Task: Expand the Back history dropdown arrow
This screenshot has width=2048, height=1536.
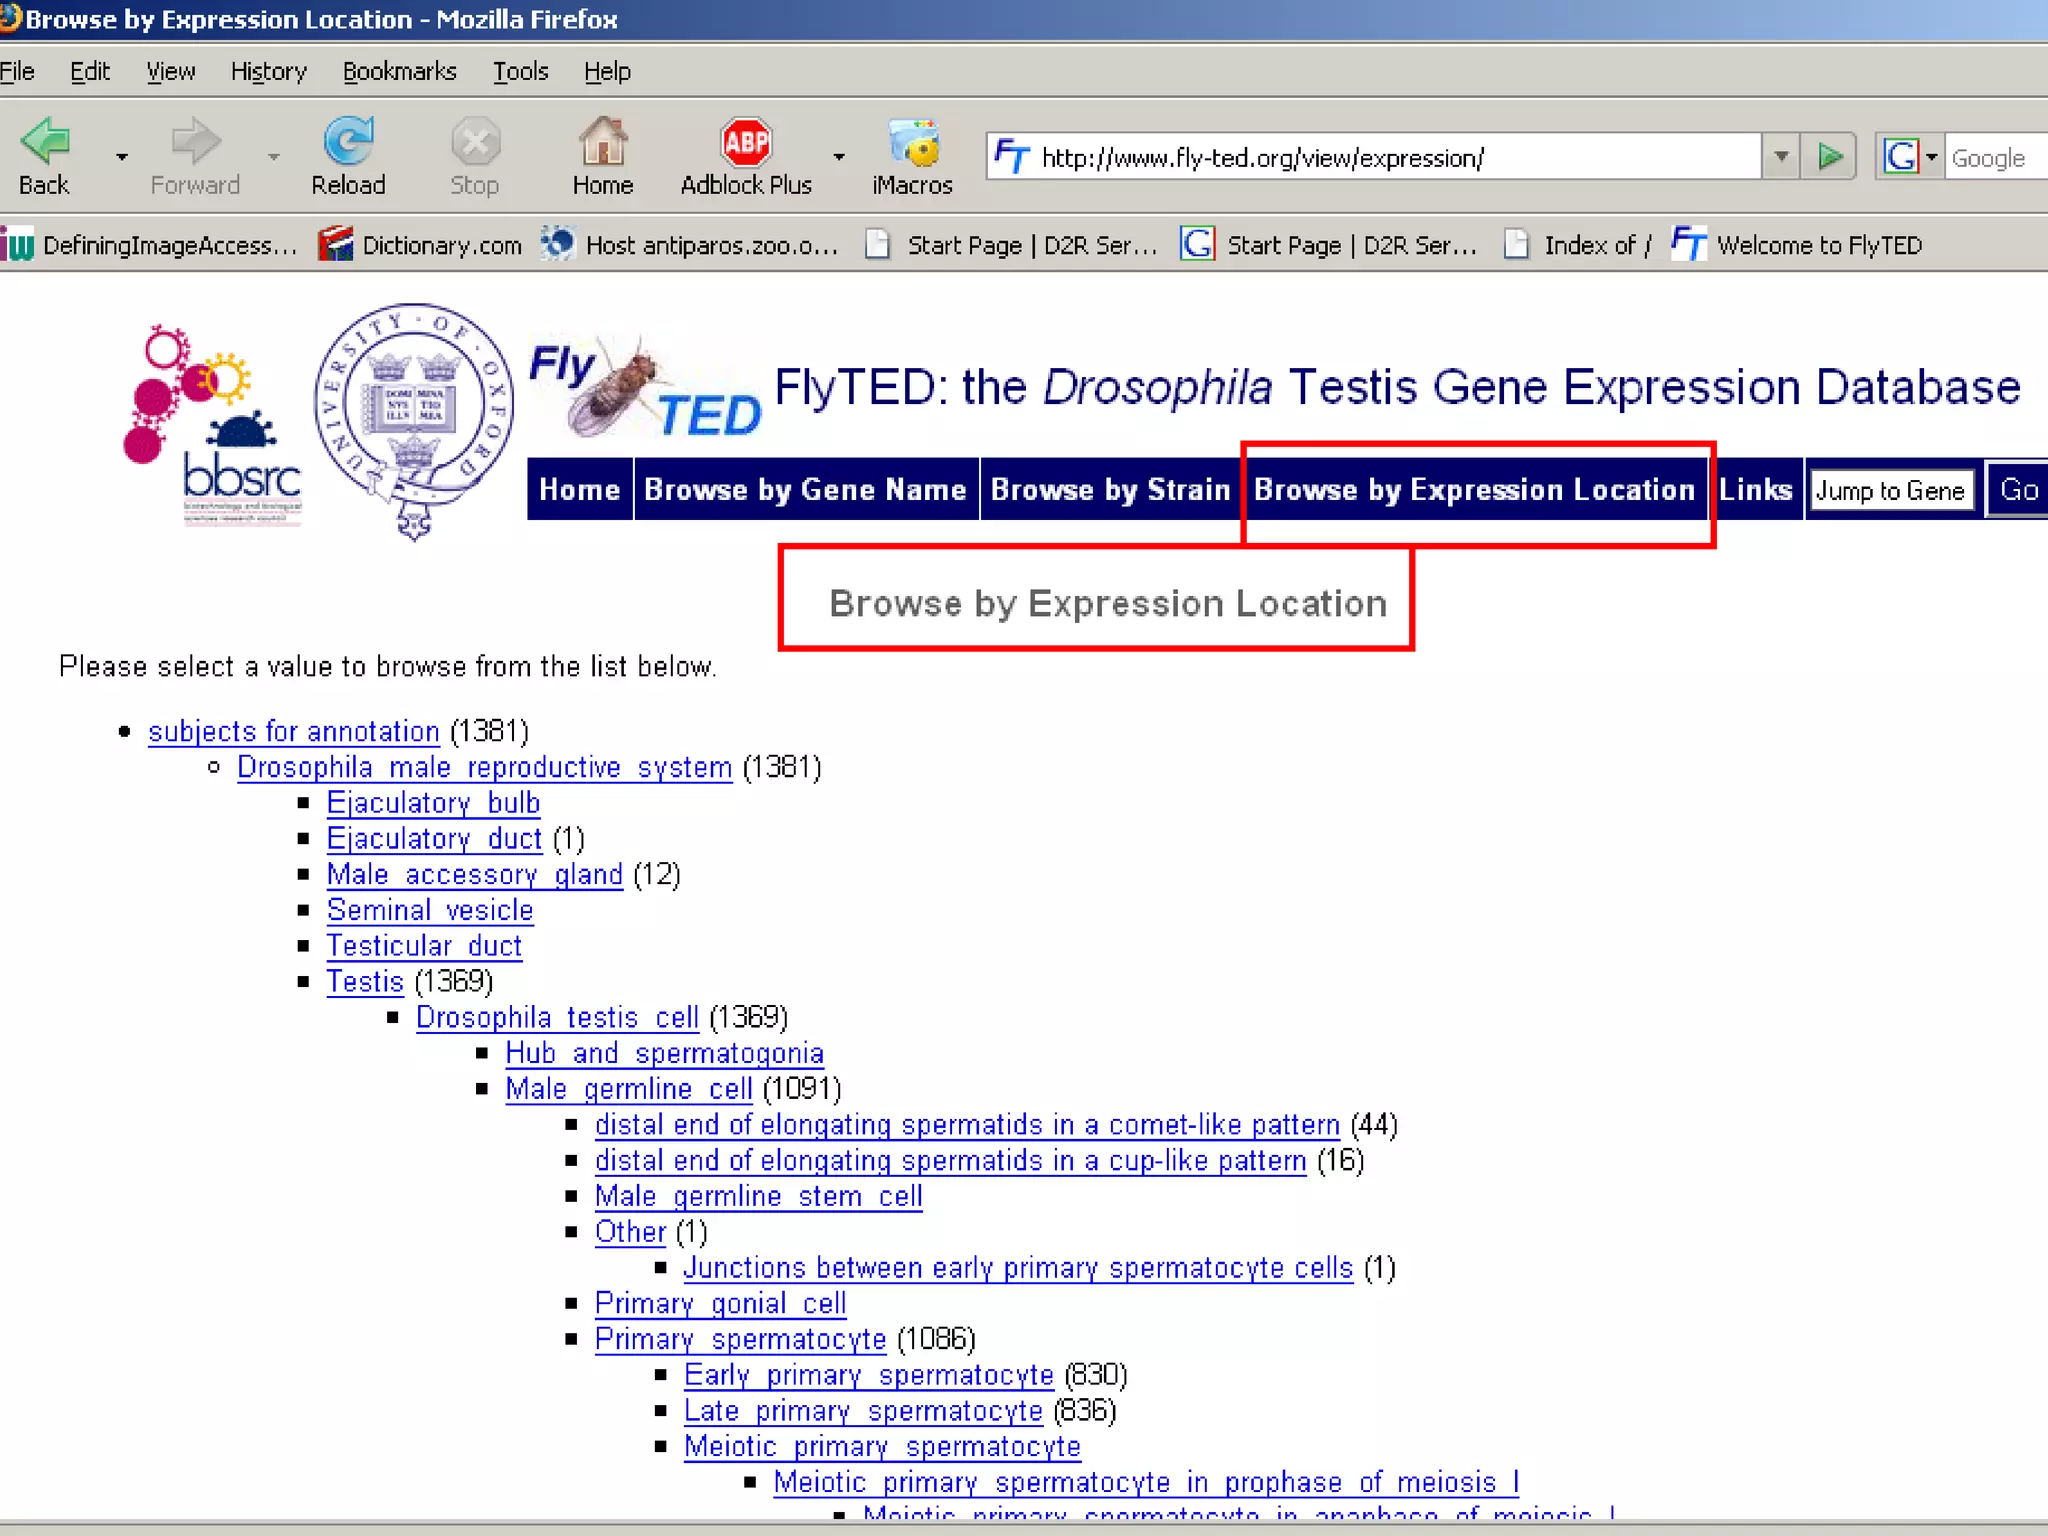Action: (x=122, y=157)
